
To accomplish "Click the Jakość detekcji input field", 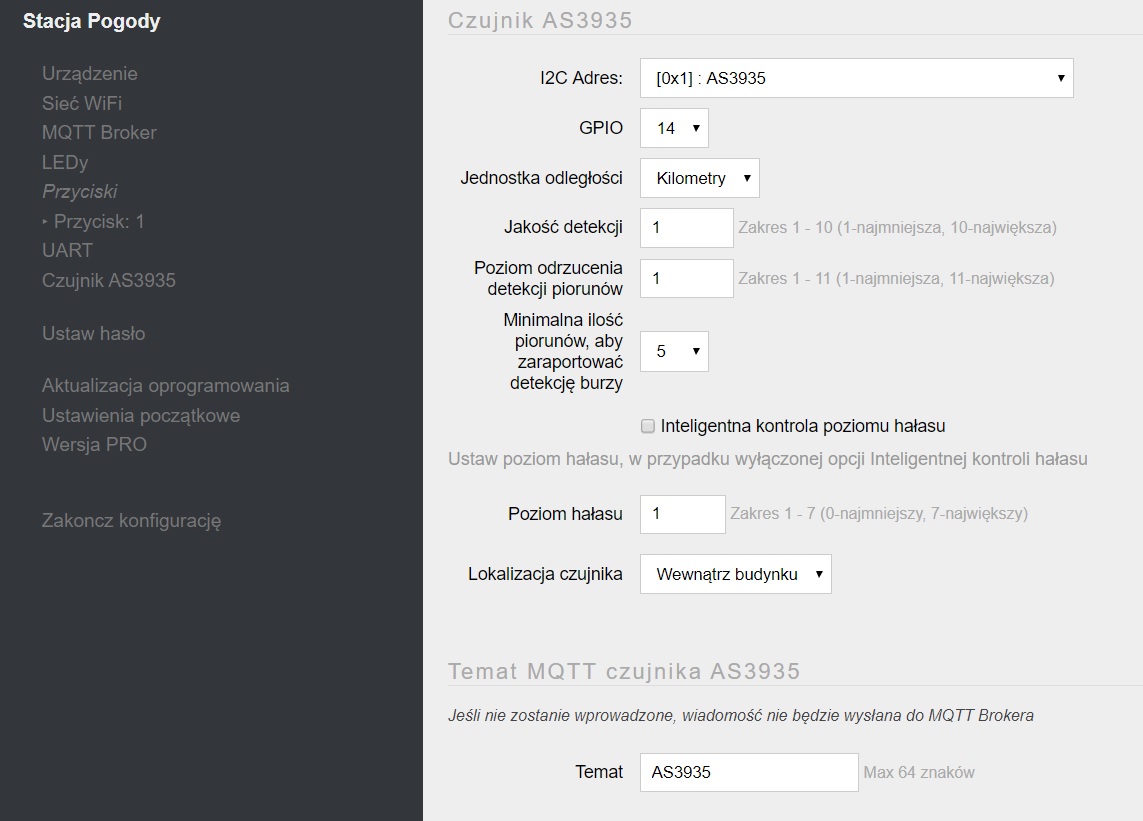I will (687, 228).
